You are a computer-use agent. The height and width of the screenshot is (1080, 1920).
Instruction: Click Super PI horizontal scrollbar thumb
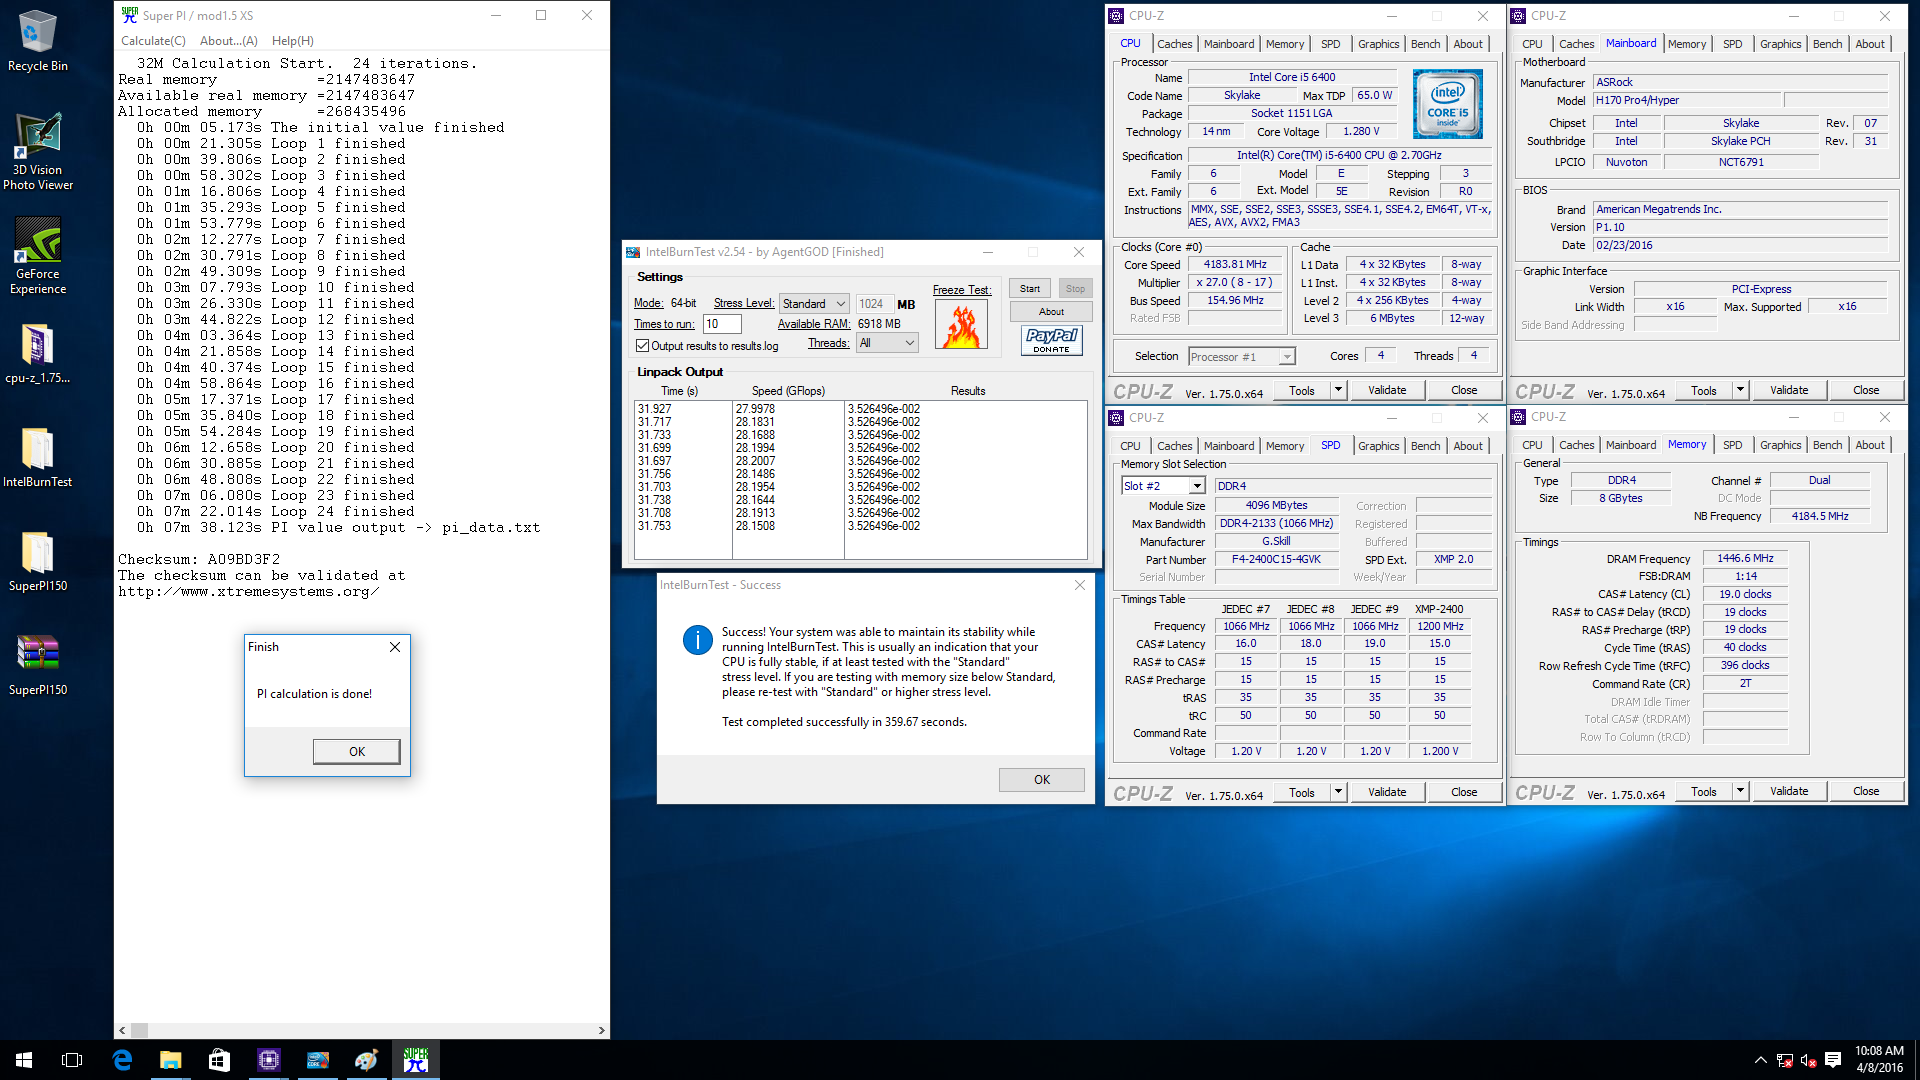[x=140, y=1030]
